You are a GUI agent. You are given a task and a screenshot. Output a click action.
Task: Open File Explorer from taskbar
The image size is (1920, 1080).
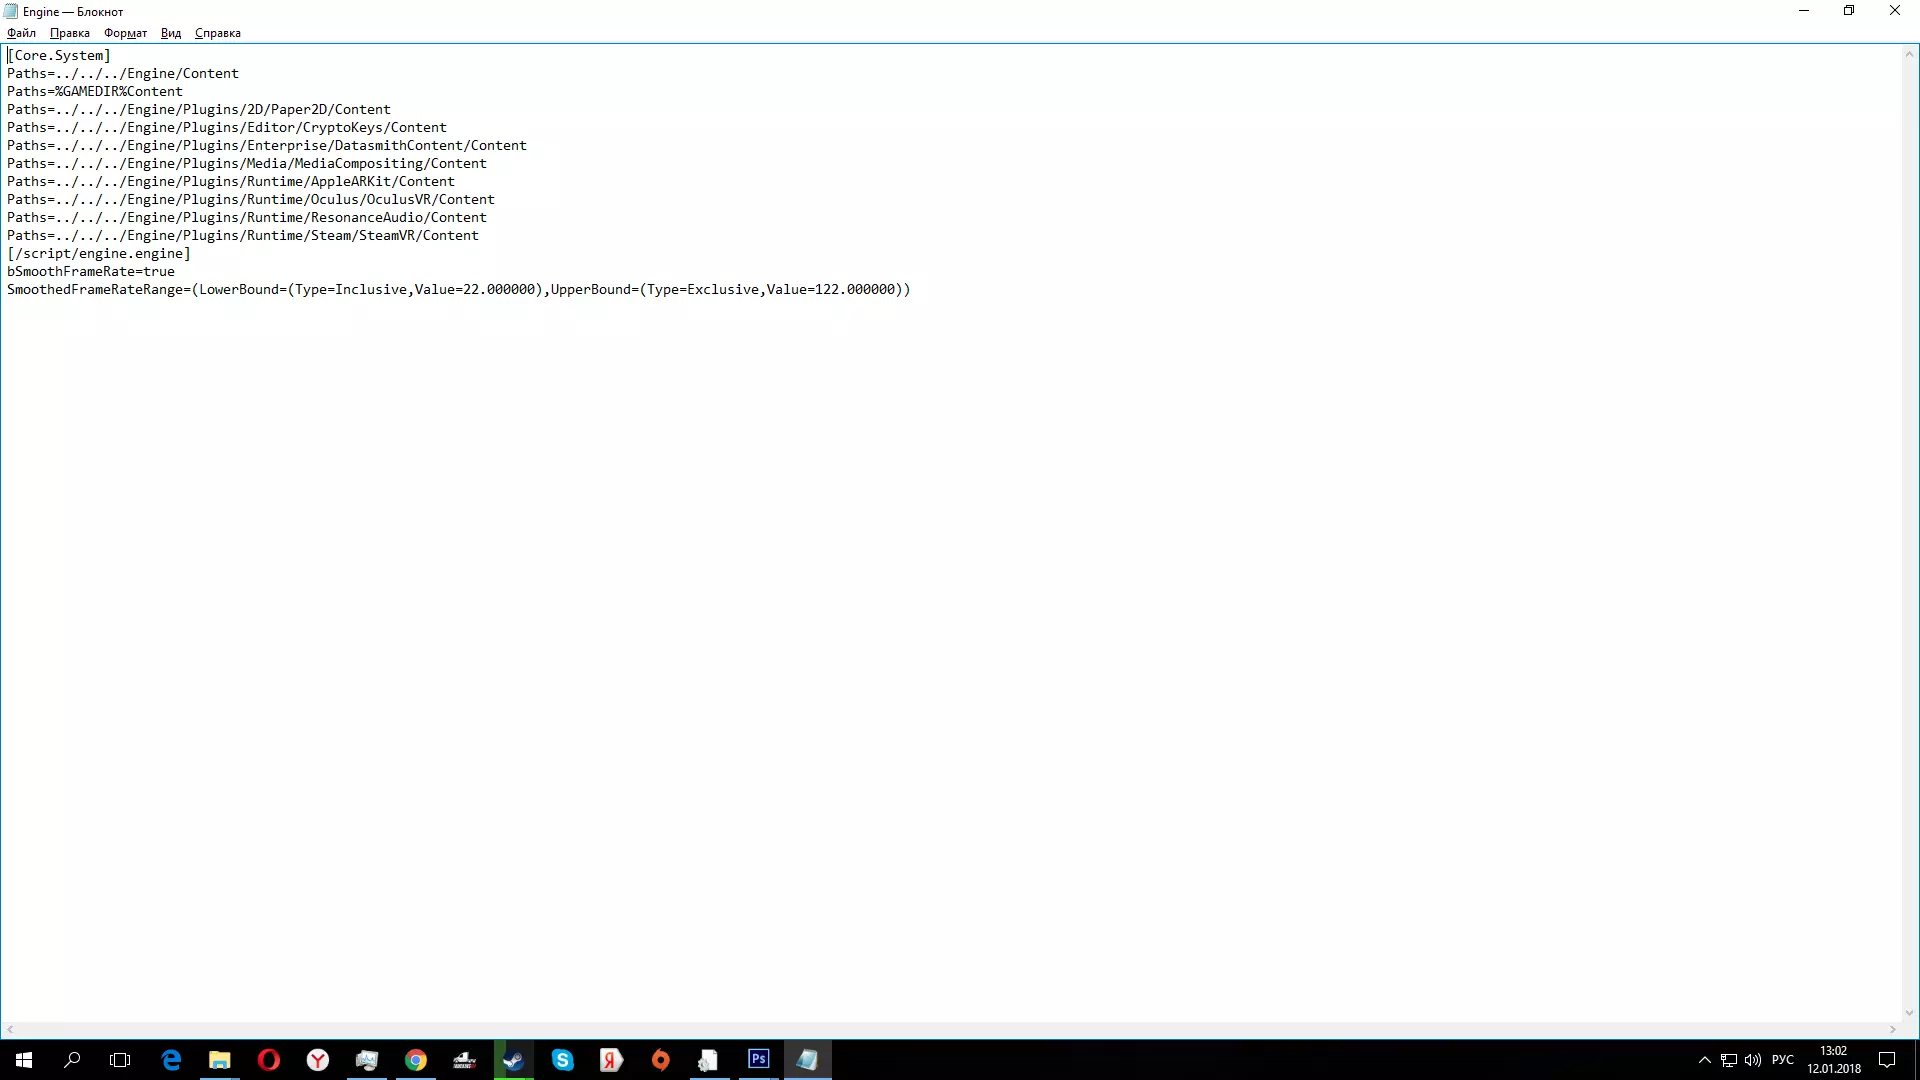click(x=220, y=1060)
